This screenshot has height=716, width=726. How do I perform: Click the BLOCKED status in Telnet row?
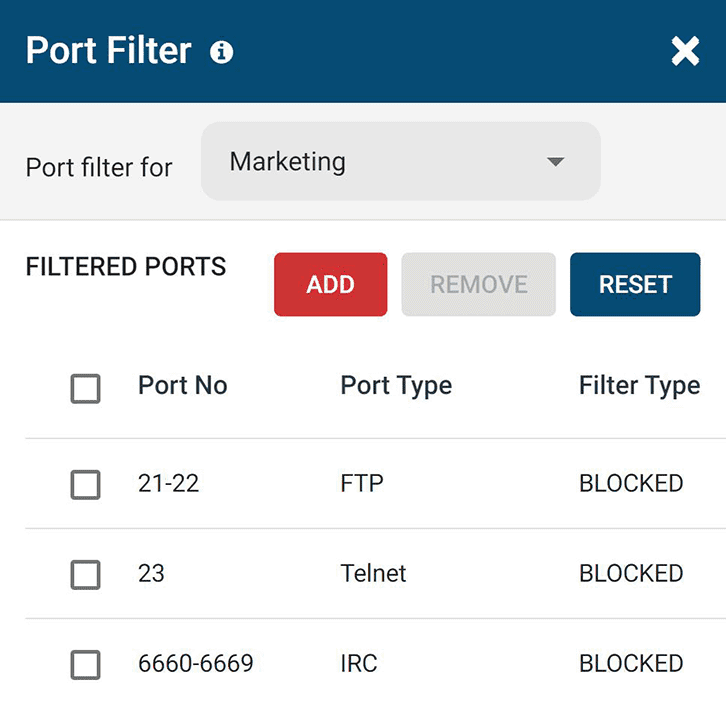point(631,574)
